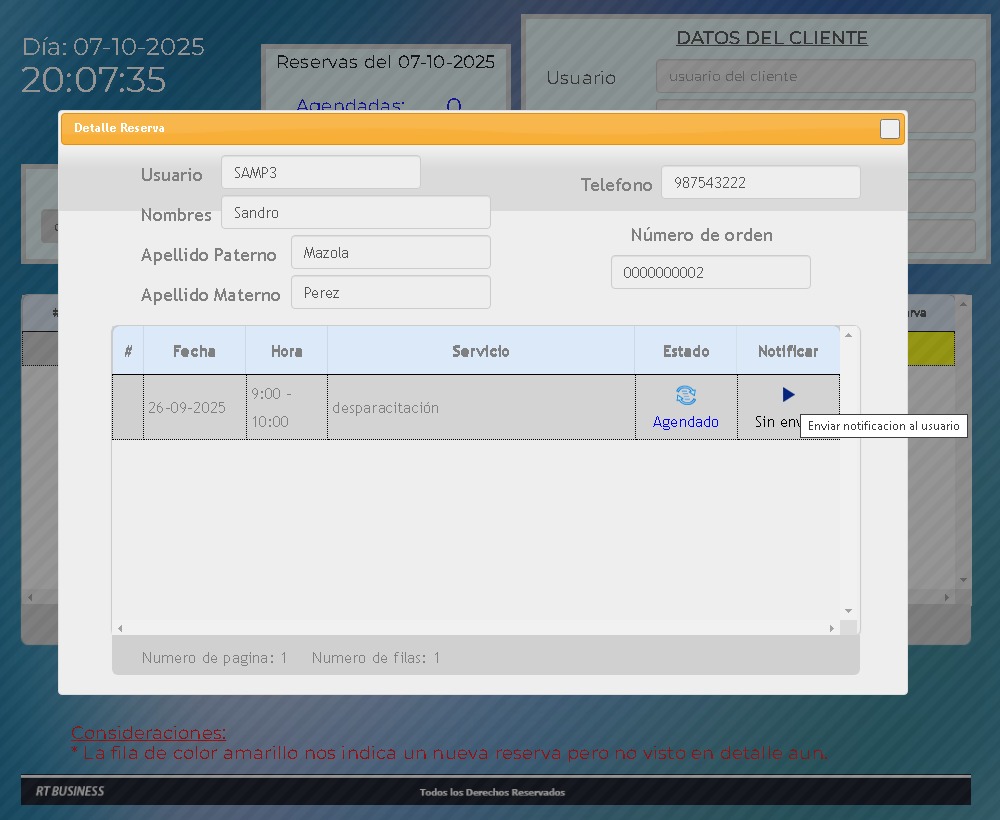1000x820 pixels.
Task: Select the Telefono field 987543222
Action: tap(760, 182)
